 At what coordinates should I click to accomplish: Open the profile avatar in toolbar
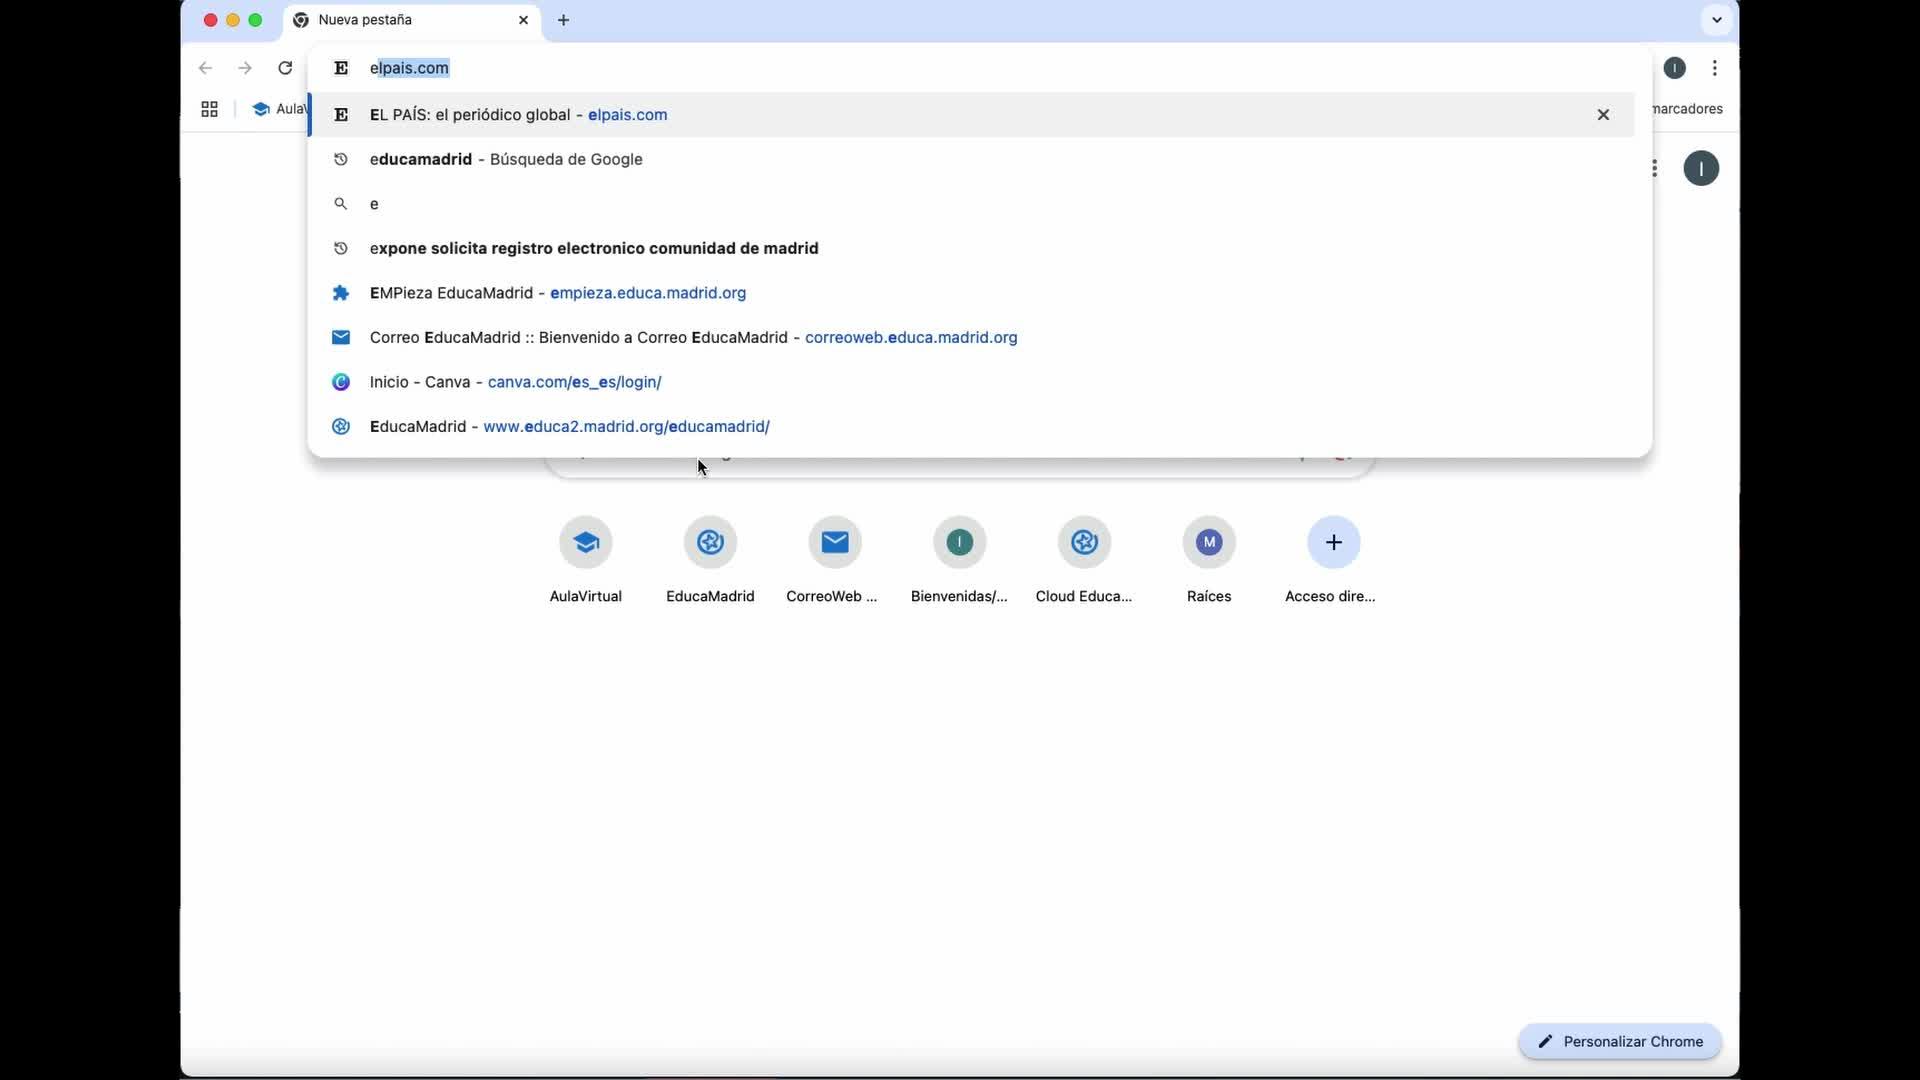pyautogui.click(x=1675, y=68)
